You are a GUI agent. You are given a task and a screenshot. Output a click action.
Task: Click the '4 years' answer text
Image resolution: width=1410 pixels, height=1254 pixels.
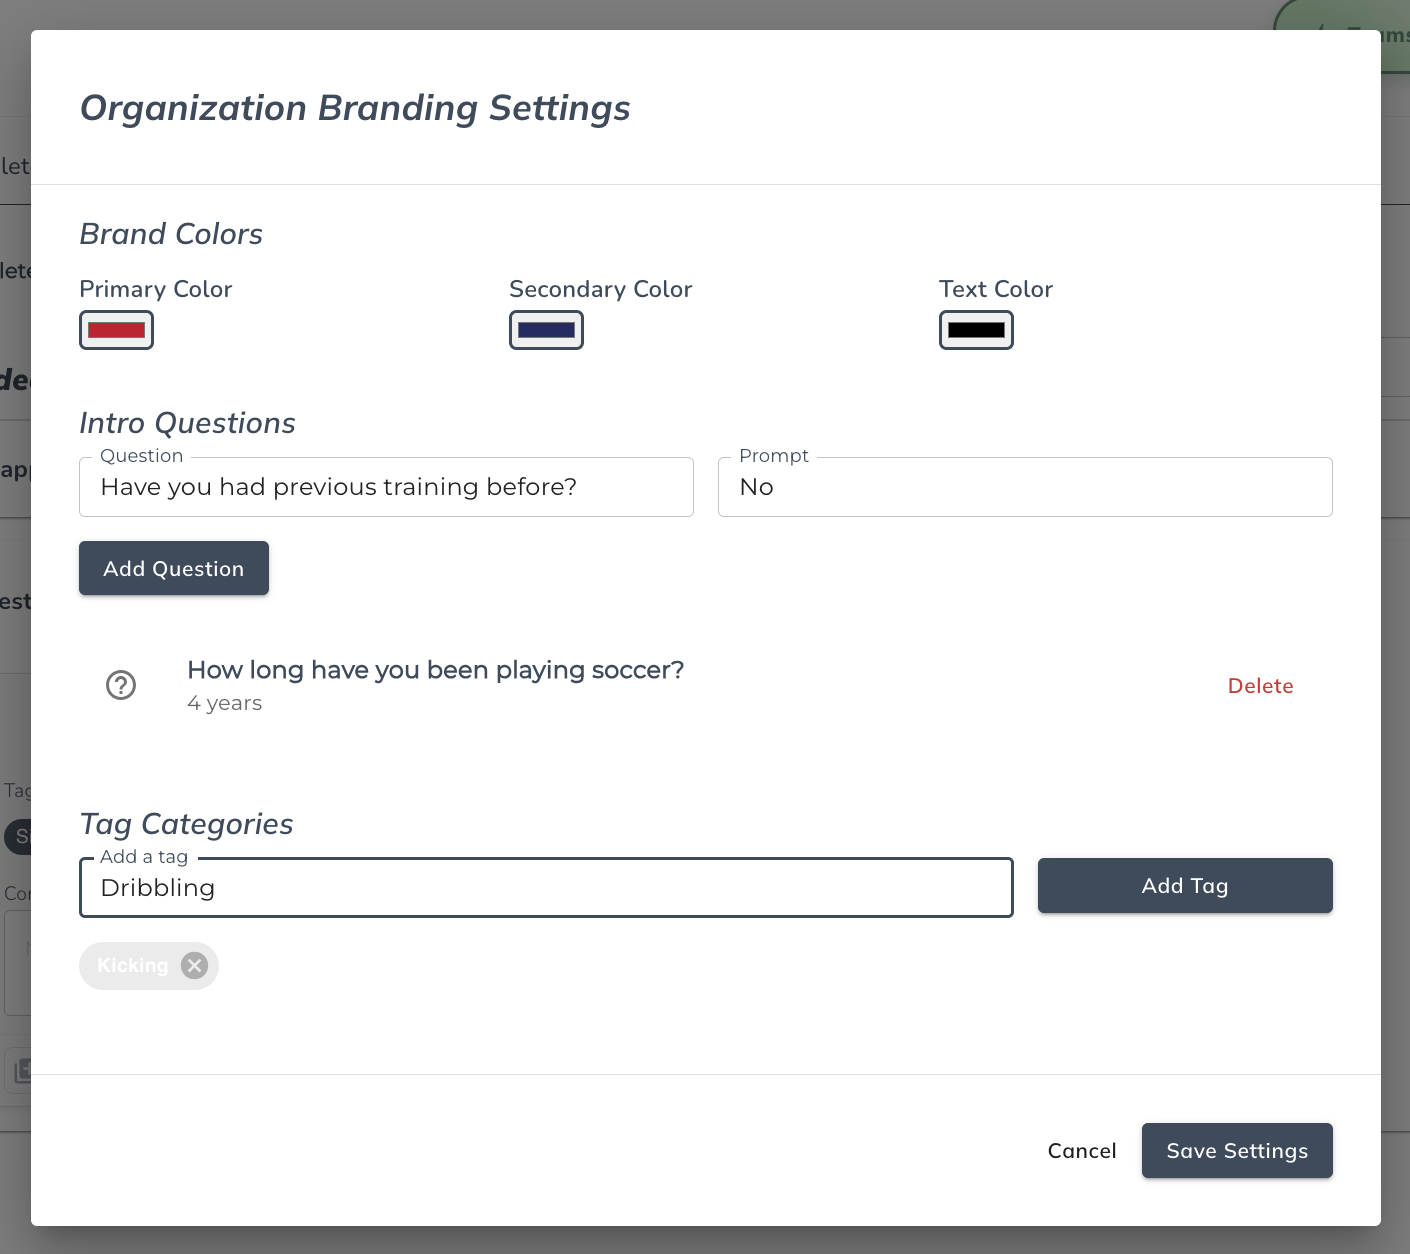click(225, 703)
